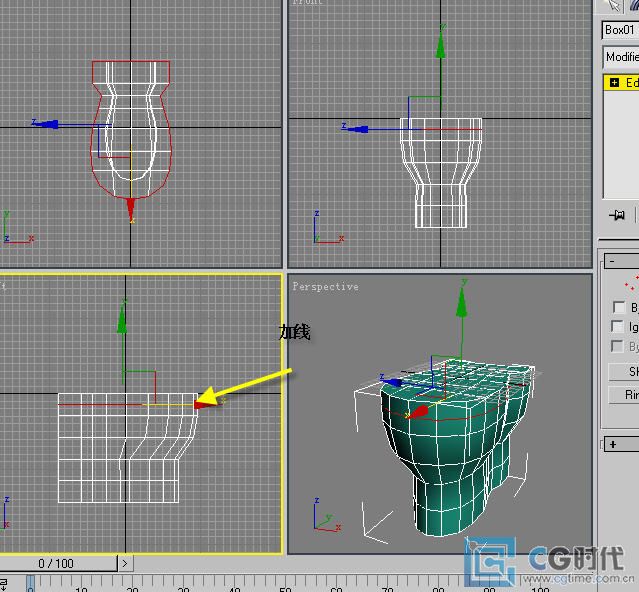Click the Perspective viewport label

pyautogui.click(x=325, y=287)
